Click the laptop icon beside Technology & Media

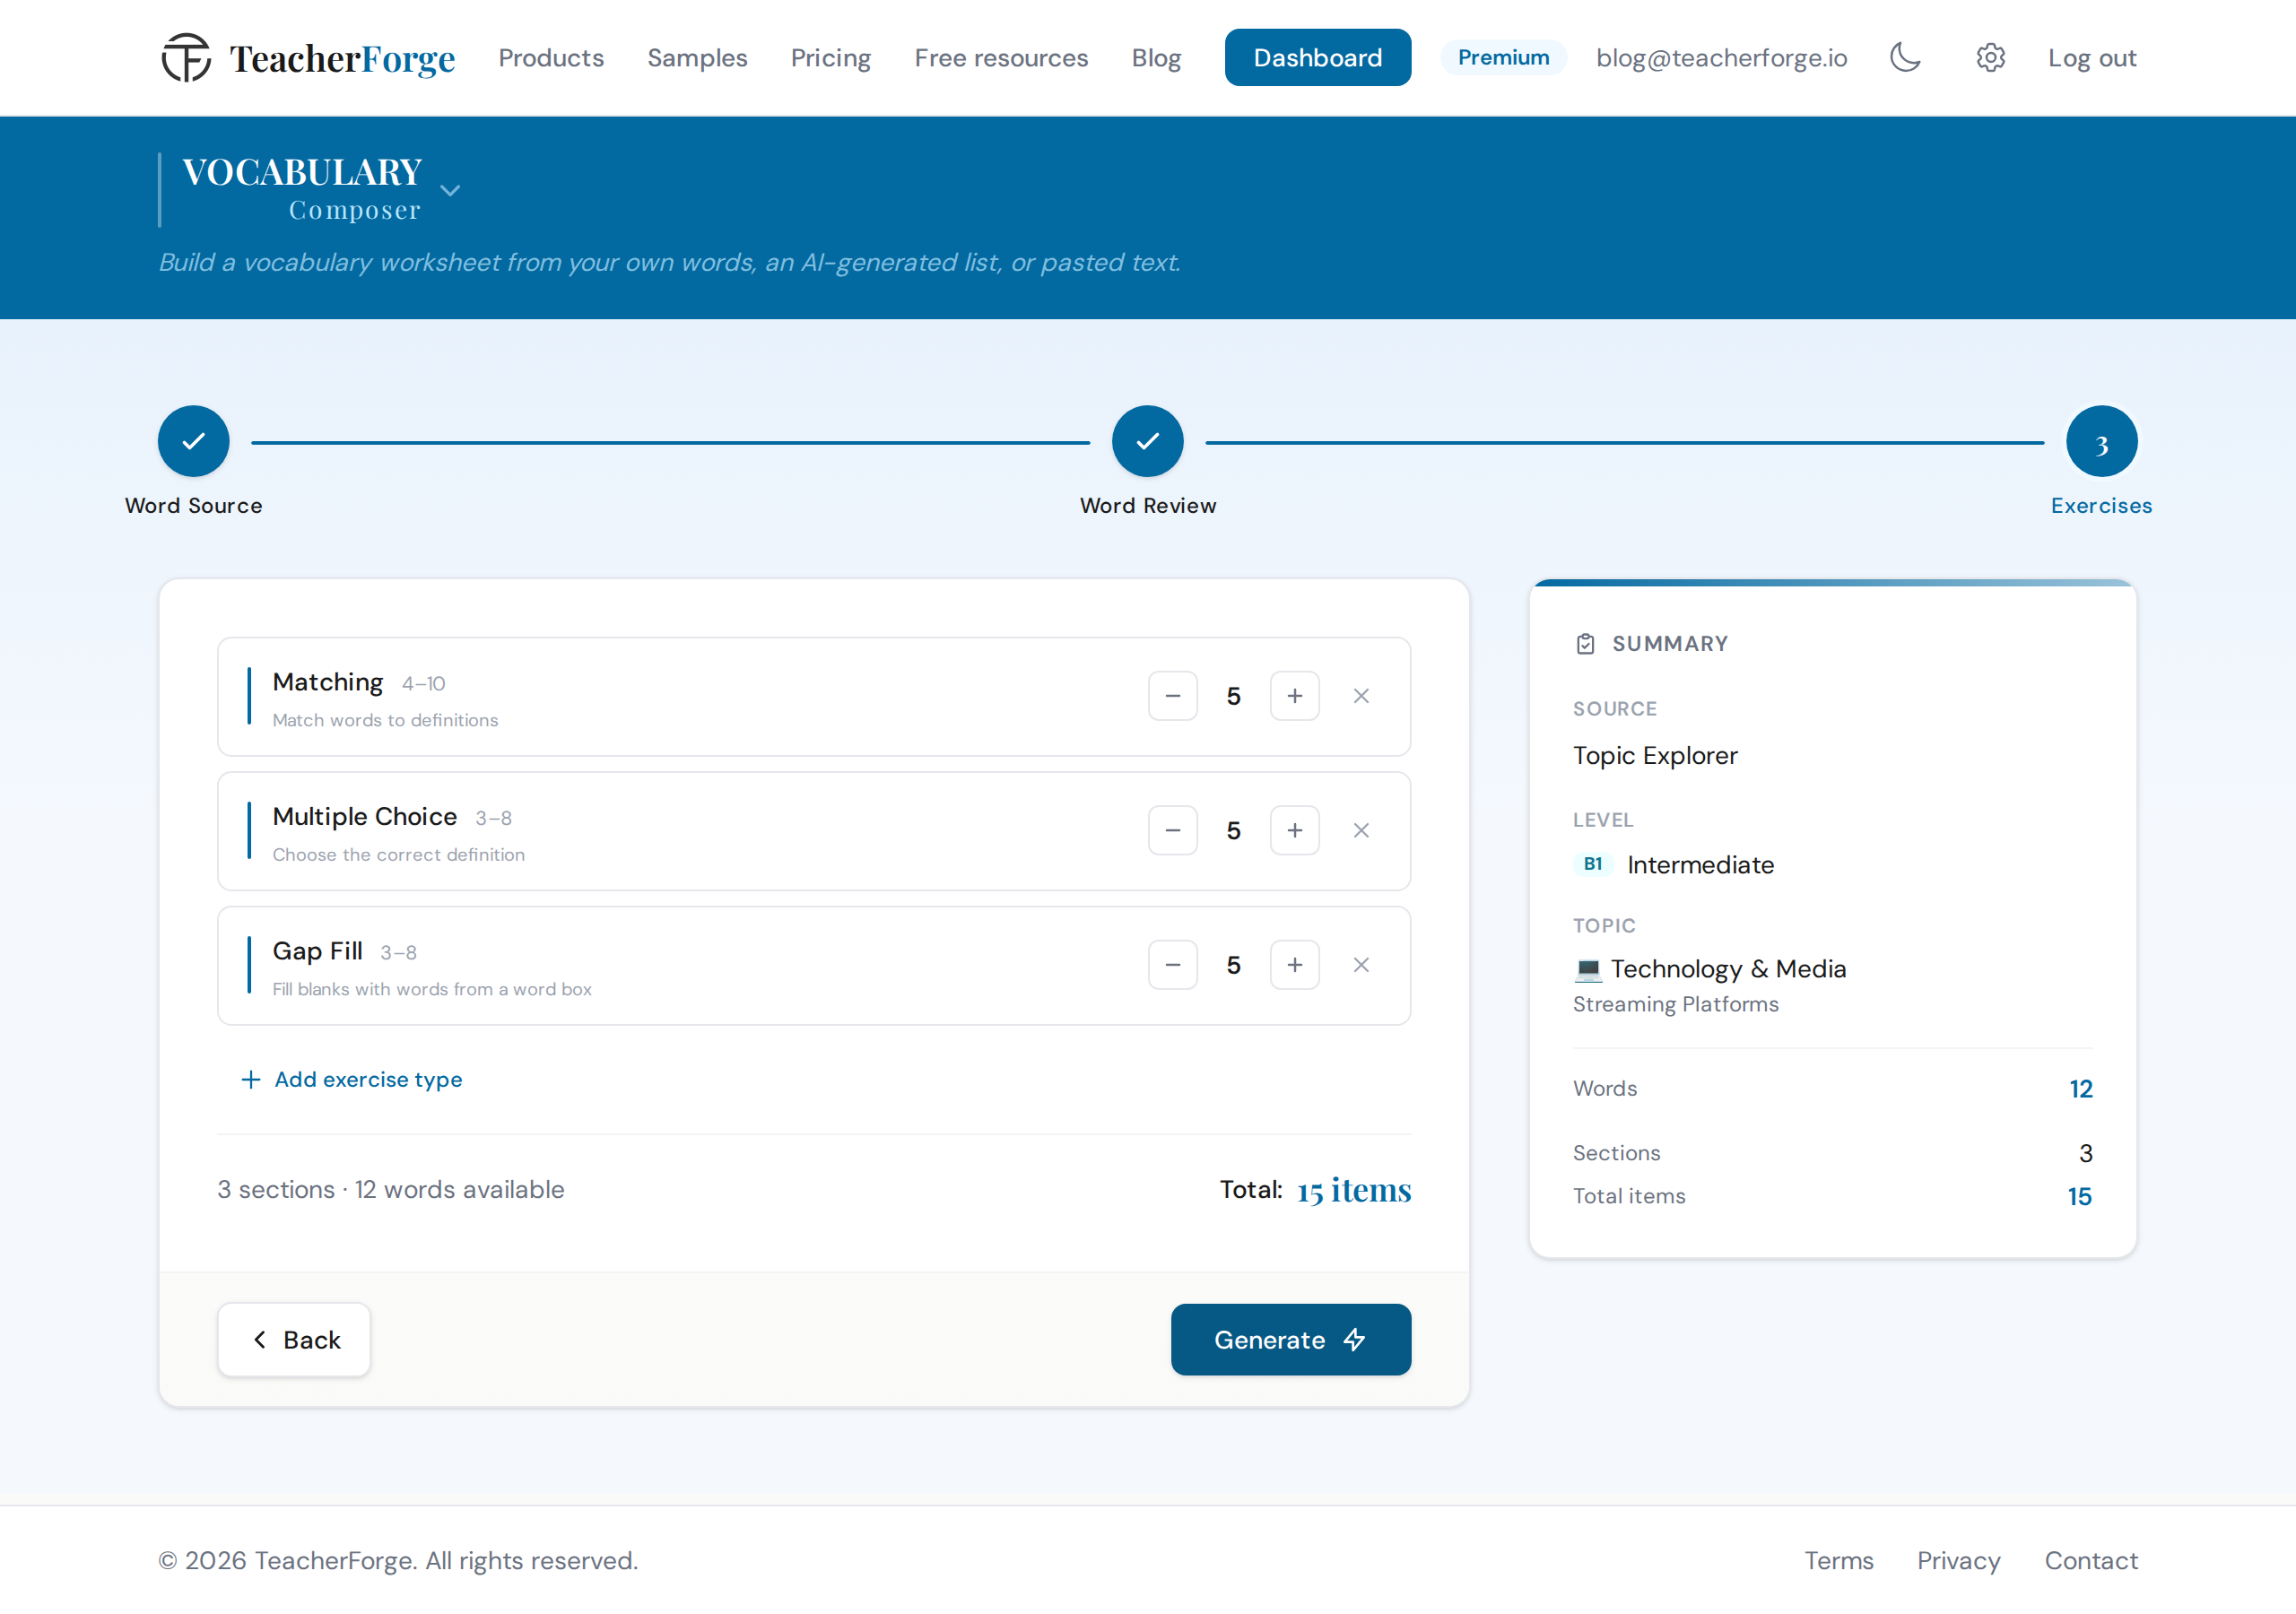tap(1588, 969)
